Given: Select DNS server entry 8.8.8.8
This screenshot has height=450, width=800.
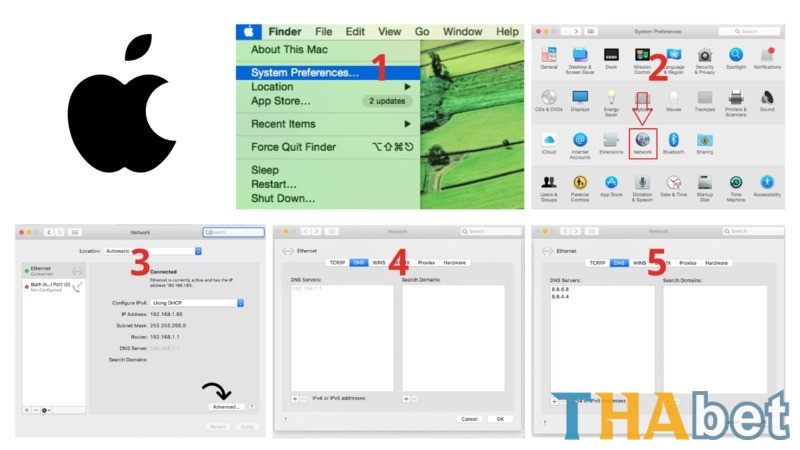Looking at the screenshot, I should click(560, 289).
